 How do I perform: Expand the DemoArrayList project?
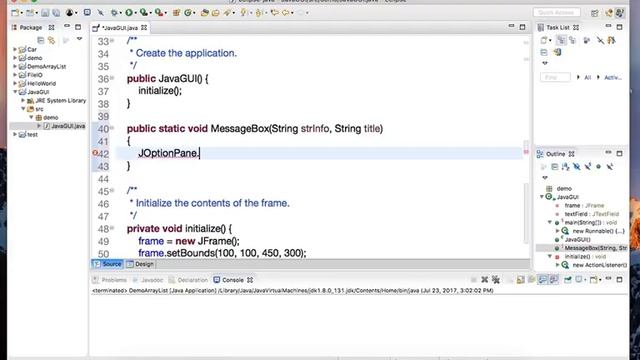[15, 66]
